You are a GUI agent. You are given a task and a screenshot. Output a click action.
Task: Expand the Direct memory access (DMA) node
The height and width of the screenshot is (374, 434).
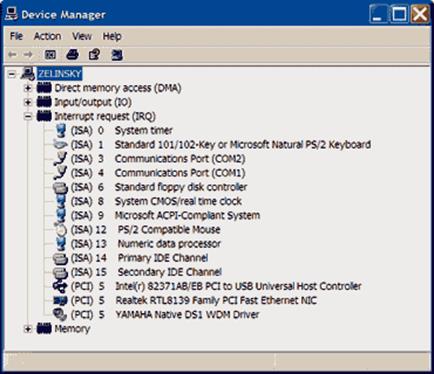tap(28, 88)
